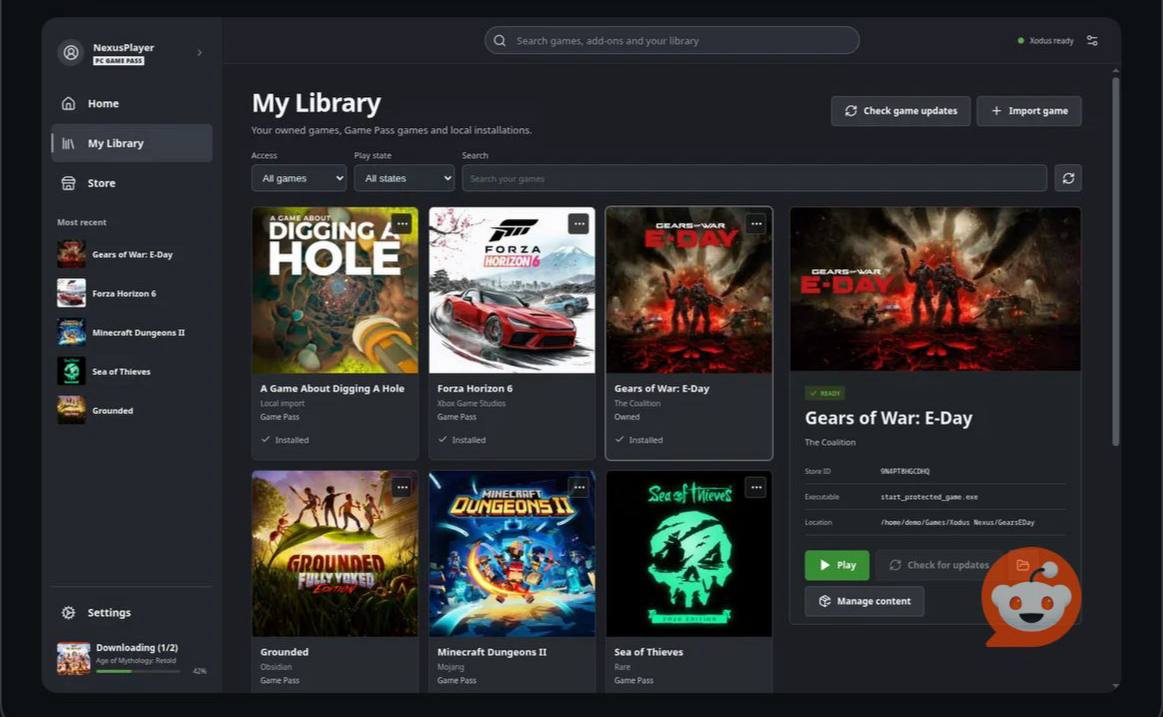Click the Grounded sidebar thumbnail icon

click(x=72, y=410)
